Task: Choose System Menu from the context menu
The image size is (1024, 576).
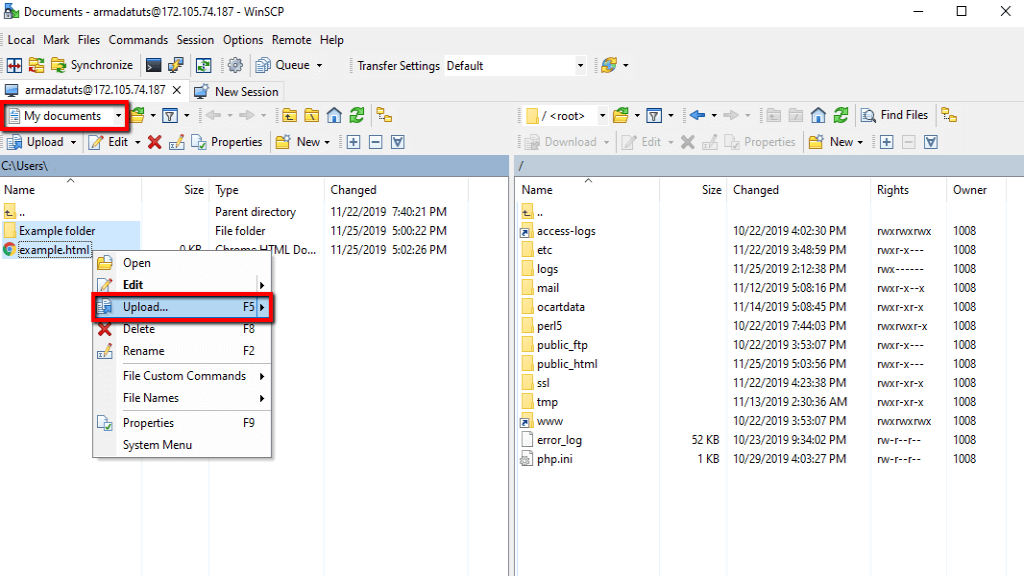Action: point(182,445)
